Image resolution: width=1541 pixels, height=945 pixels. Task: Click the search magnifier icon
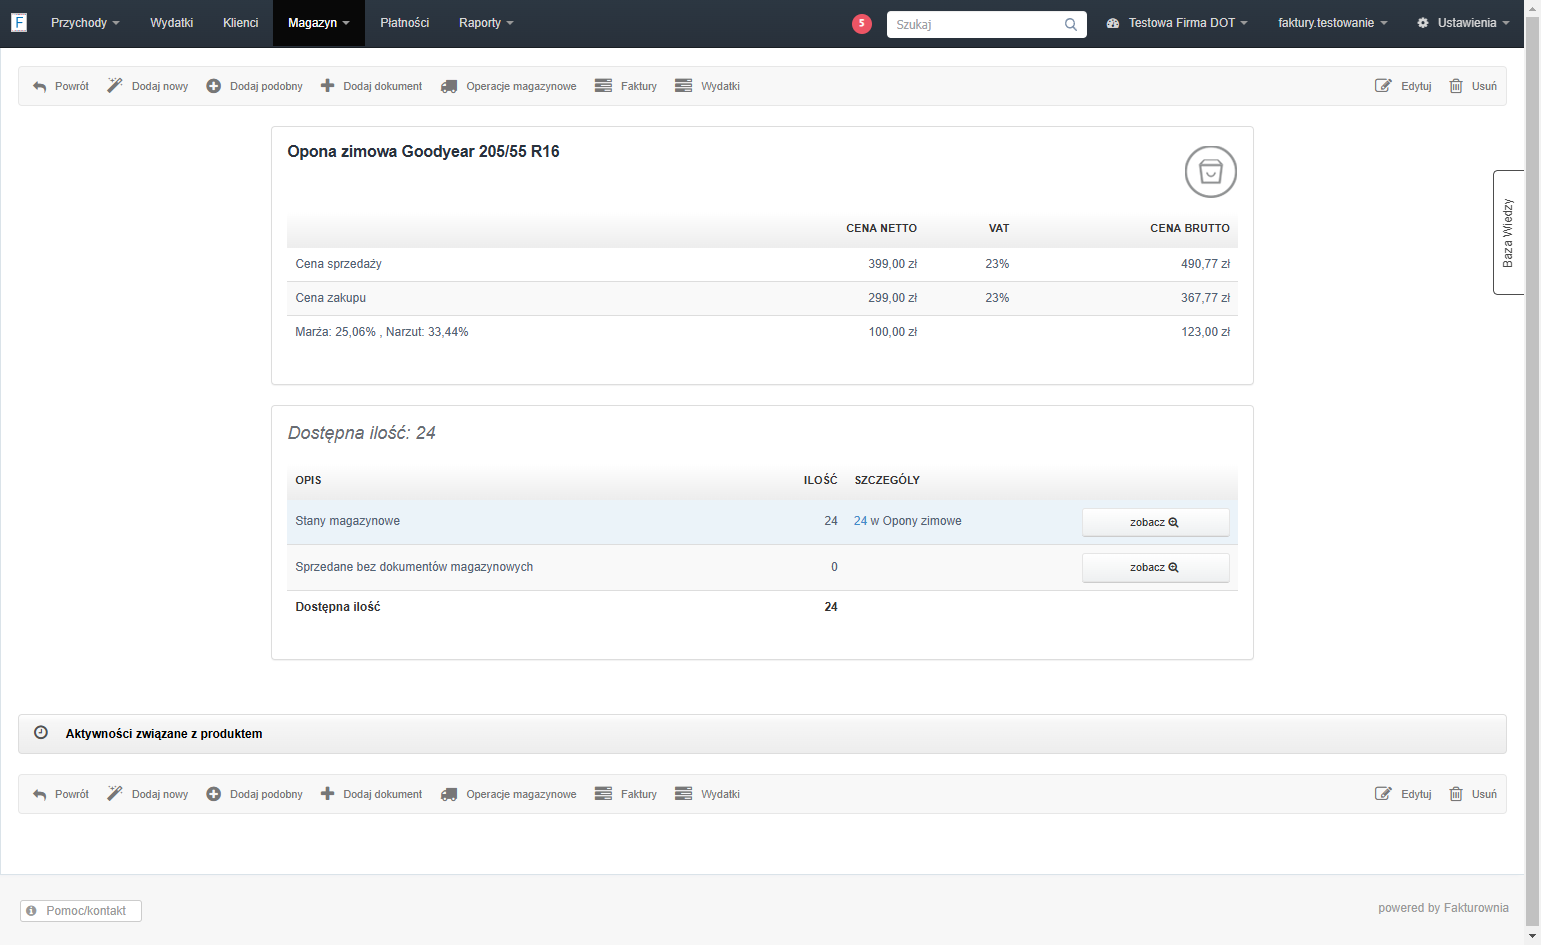pyautogui.click(x=1071, y=25)
